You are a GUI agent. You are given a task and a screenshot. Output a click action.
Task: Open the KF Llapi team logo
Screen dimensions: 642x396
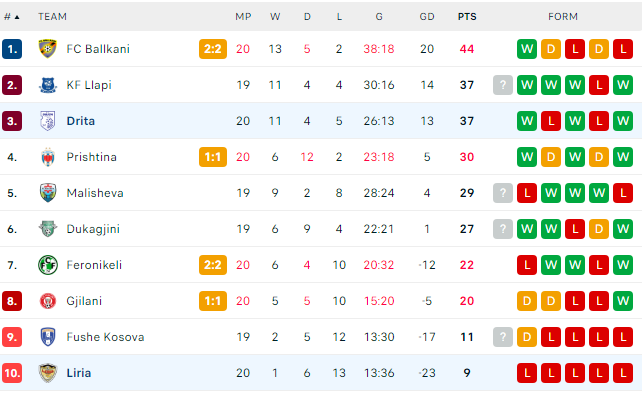pos(47,85)
